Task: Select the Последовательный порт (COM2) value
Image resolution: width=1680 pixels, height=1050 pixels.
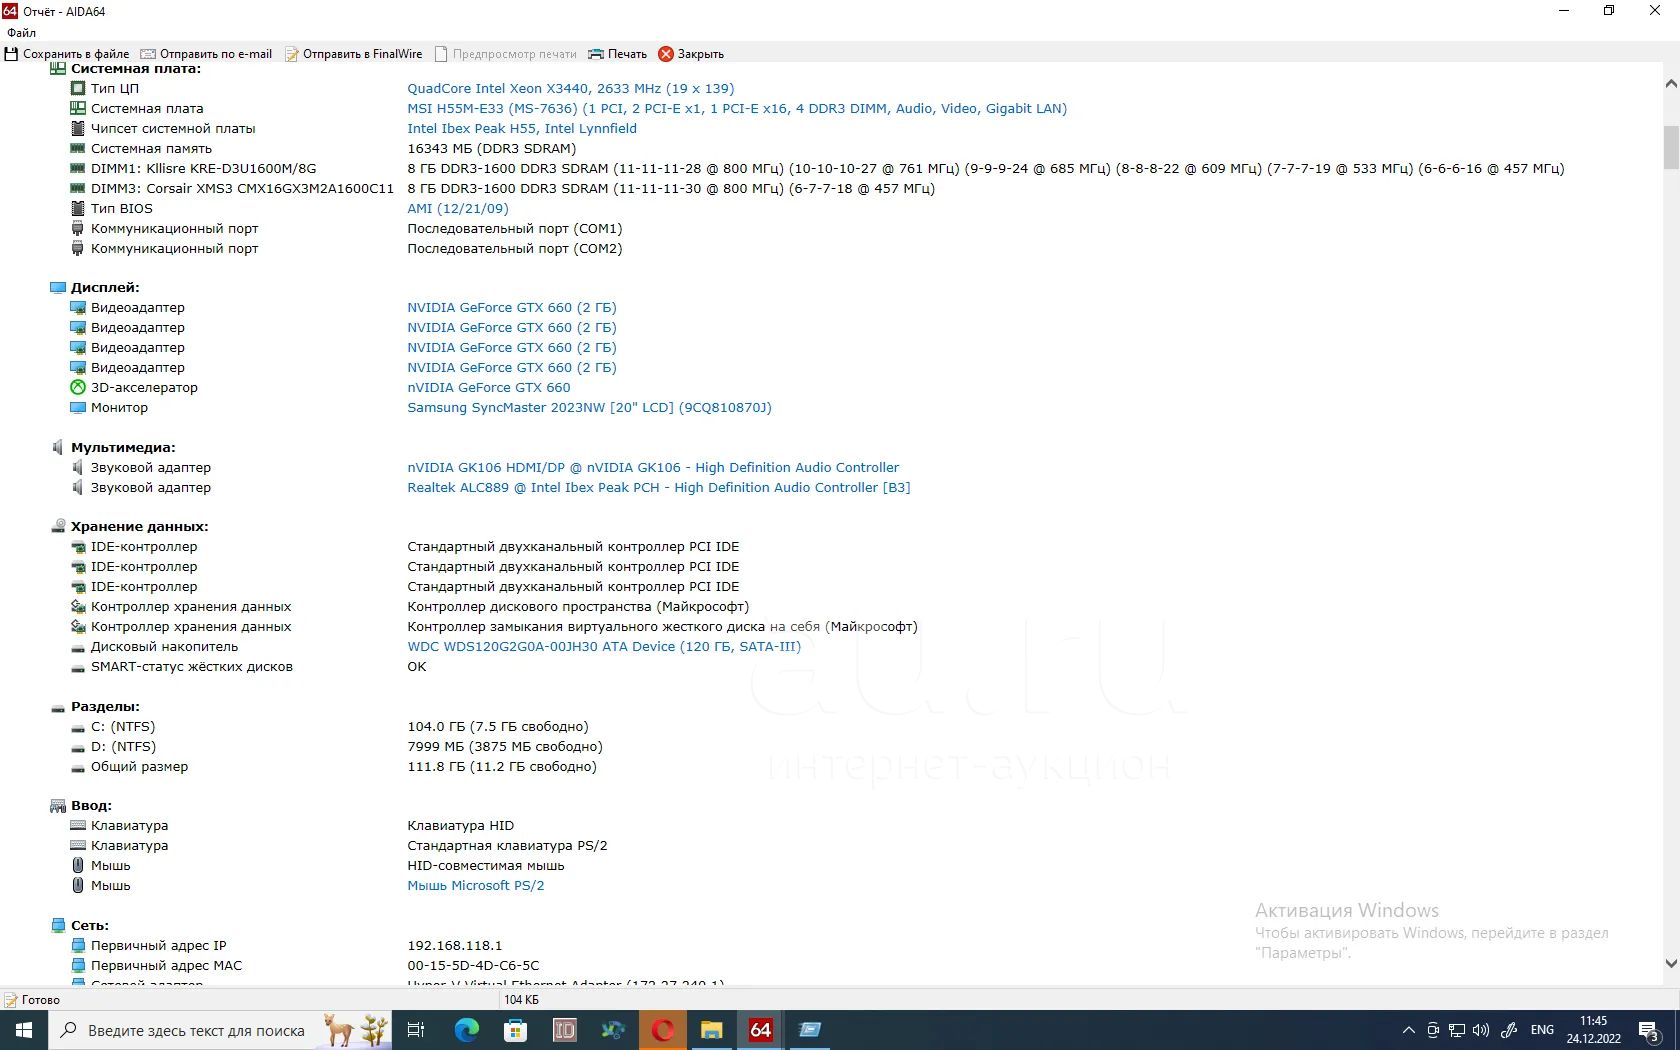Action: pyautogui.click(x=515, y=248)
